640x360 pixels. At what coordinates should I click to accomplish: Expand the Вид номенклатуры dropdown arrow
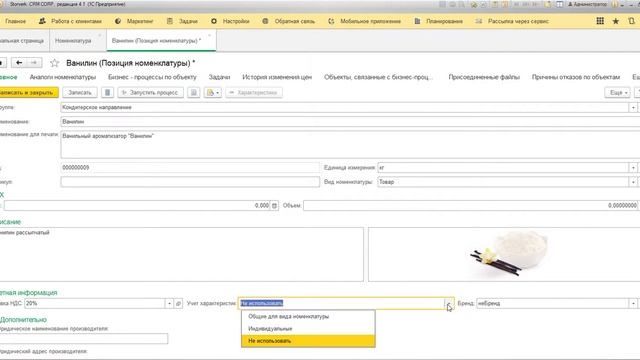pos(633,182)
